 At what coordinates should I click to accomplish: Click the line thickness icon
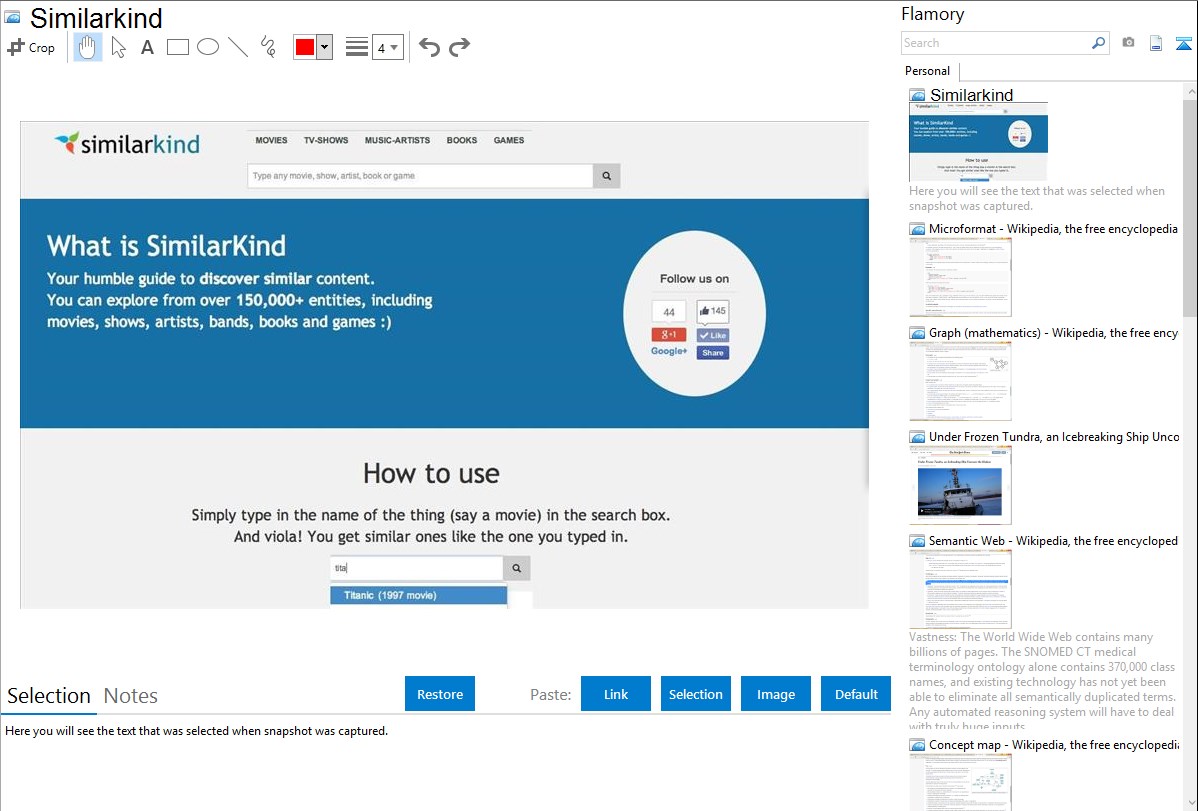click(x=357, y=47)
